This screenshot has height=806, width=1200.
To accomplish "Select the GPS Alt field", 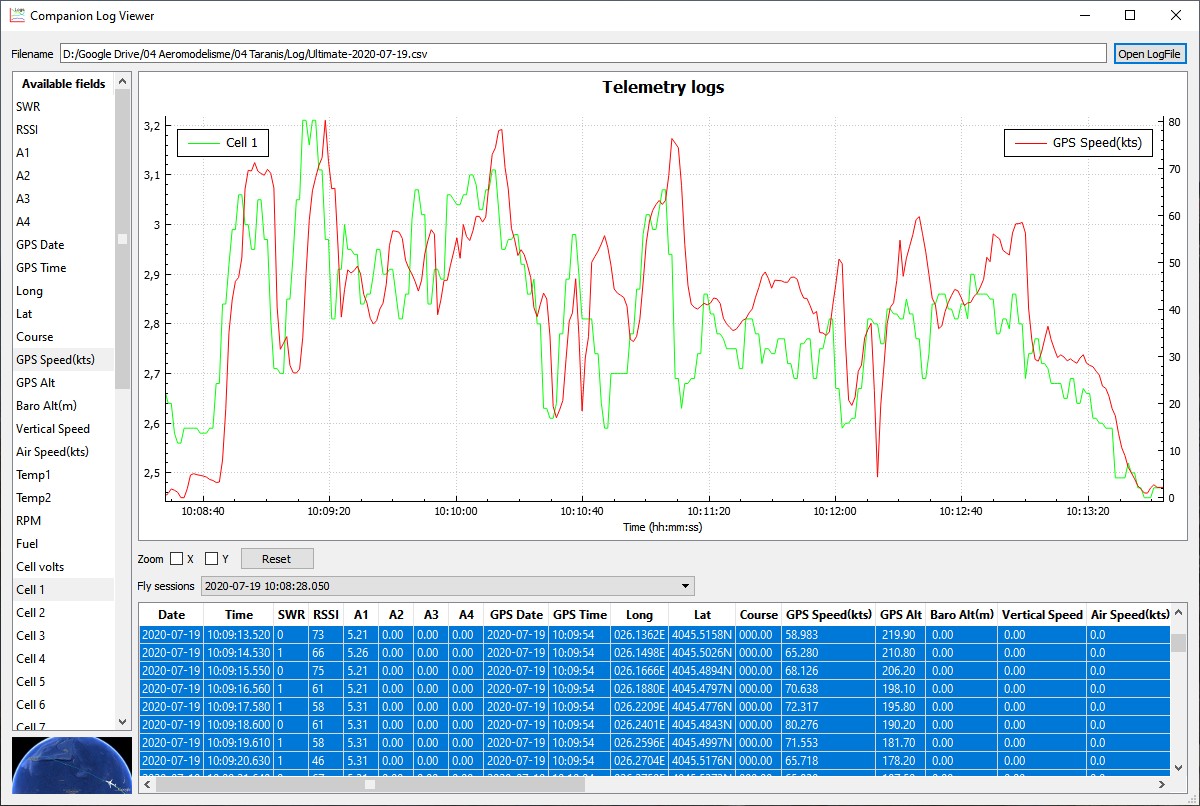I will point(35,383).
